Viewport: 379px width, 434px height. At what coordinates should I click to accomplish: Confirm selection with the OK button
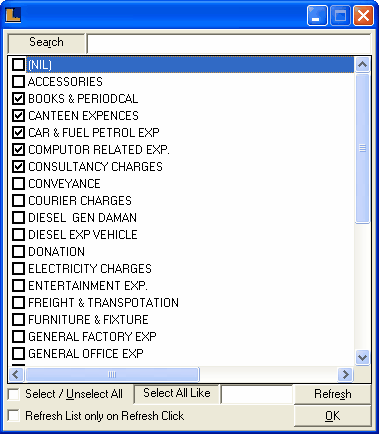(333, 416)
